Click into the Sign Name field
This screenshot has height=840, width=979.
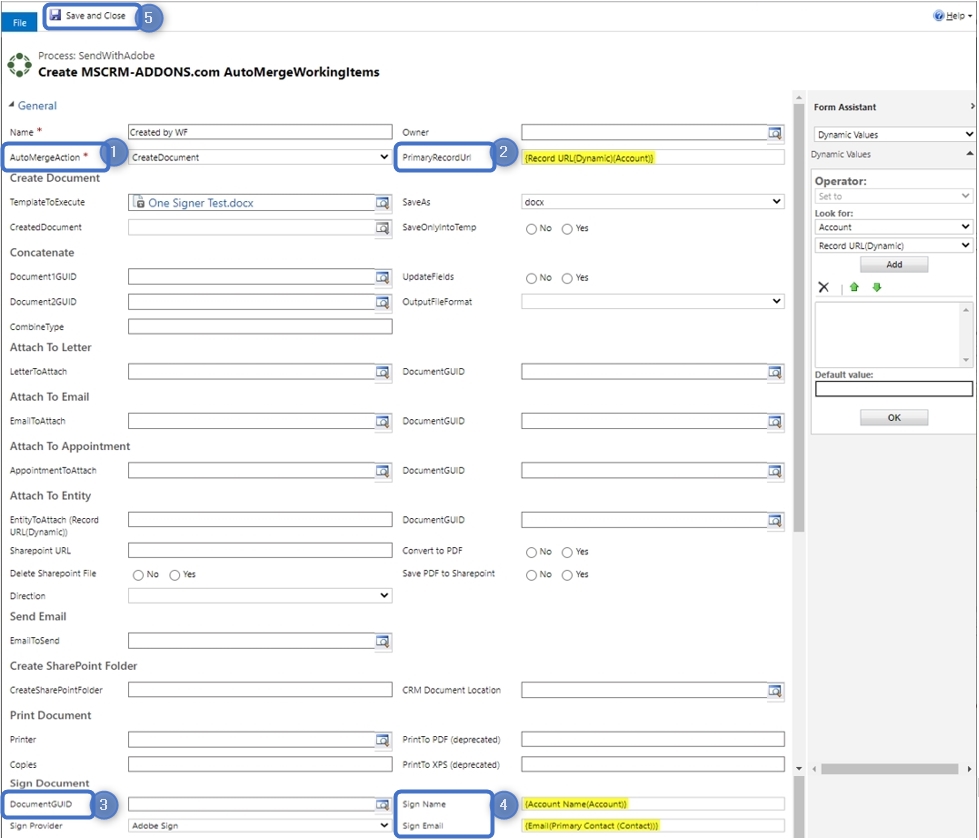point(652,804)
